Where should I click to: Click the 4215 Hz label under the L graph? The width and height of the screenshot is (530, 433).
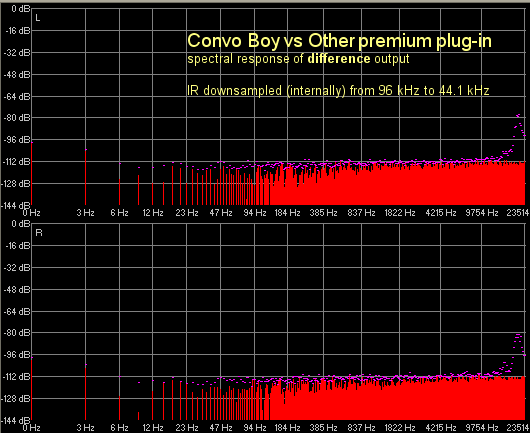(441, 213)
